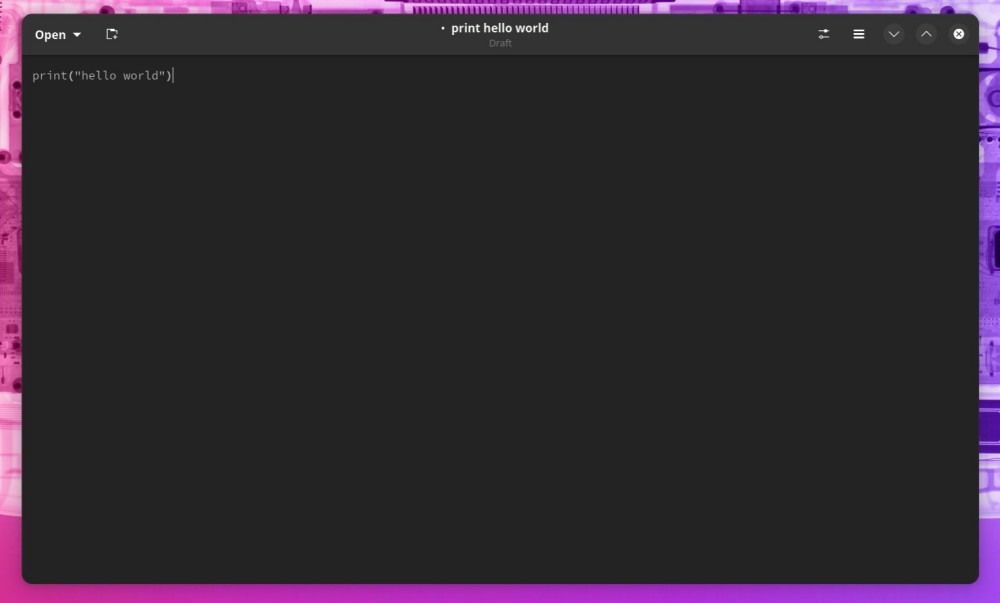Screen dimensions: 1000x603
Task: Expand the Open recent documents dropdown
Action: [76, 33]
